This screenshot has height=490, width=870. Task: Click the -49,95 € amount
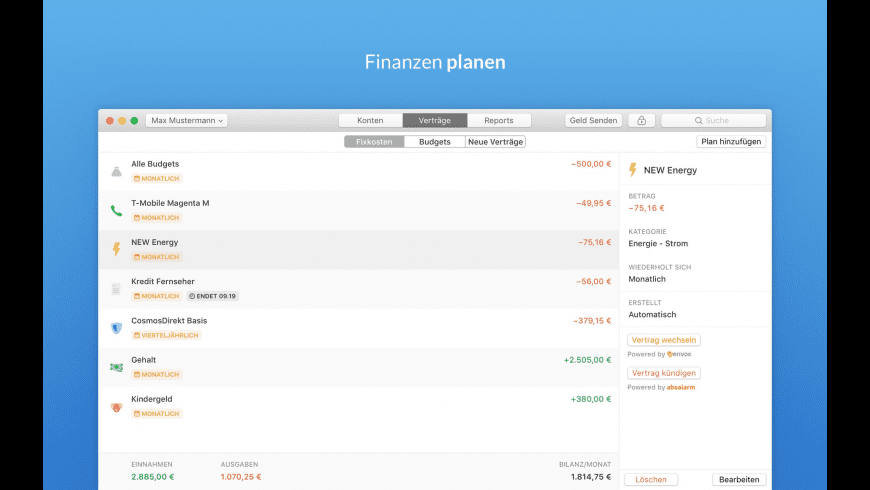tap(593, 203)
